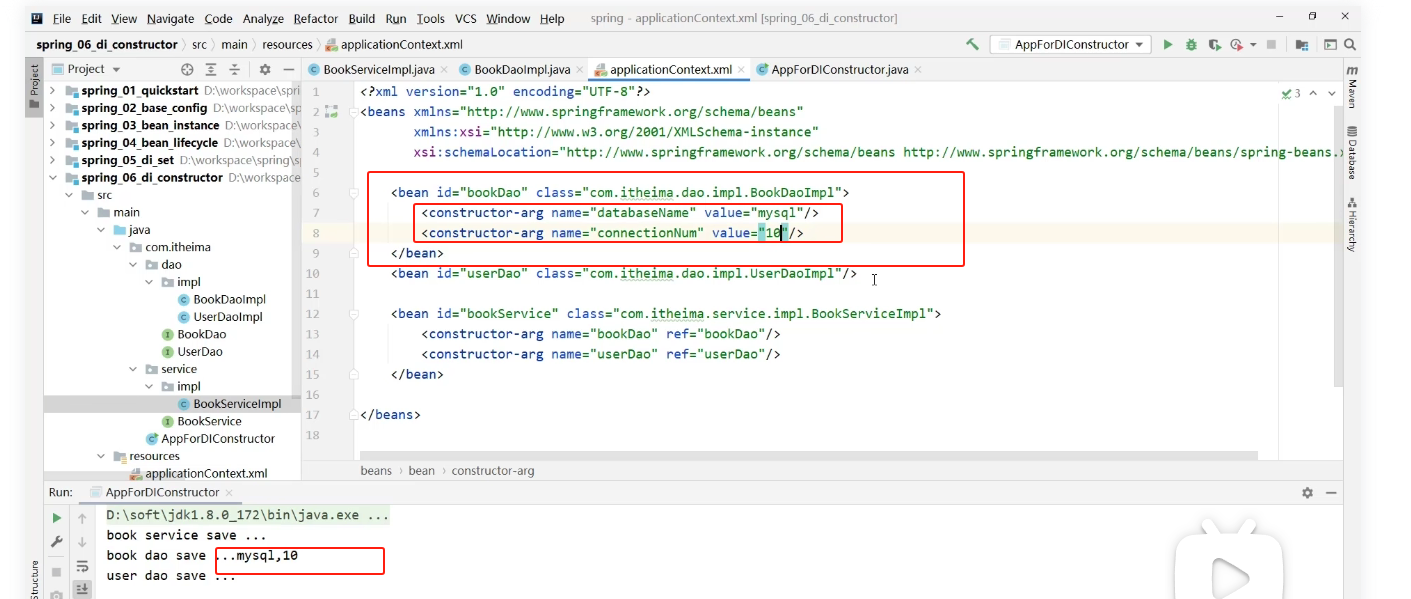Toggle the Database tool window stripe
Image resolution: width=1411 pixels, height=599 pixels.
1351,152
